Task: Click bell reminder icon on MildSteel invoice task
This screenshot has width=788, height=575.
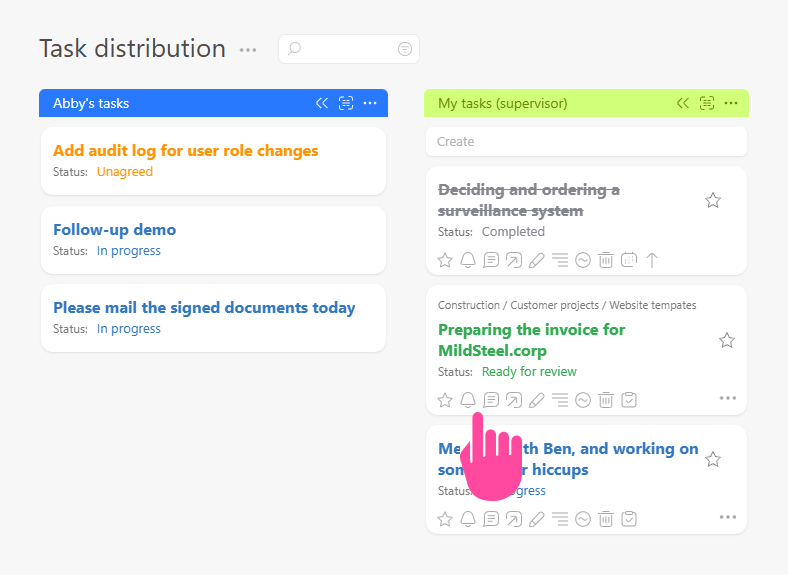Action: click(x=468, y=400)
